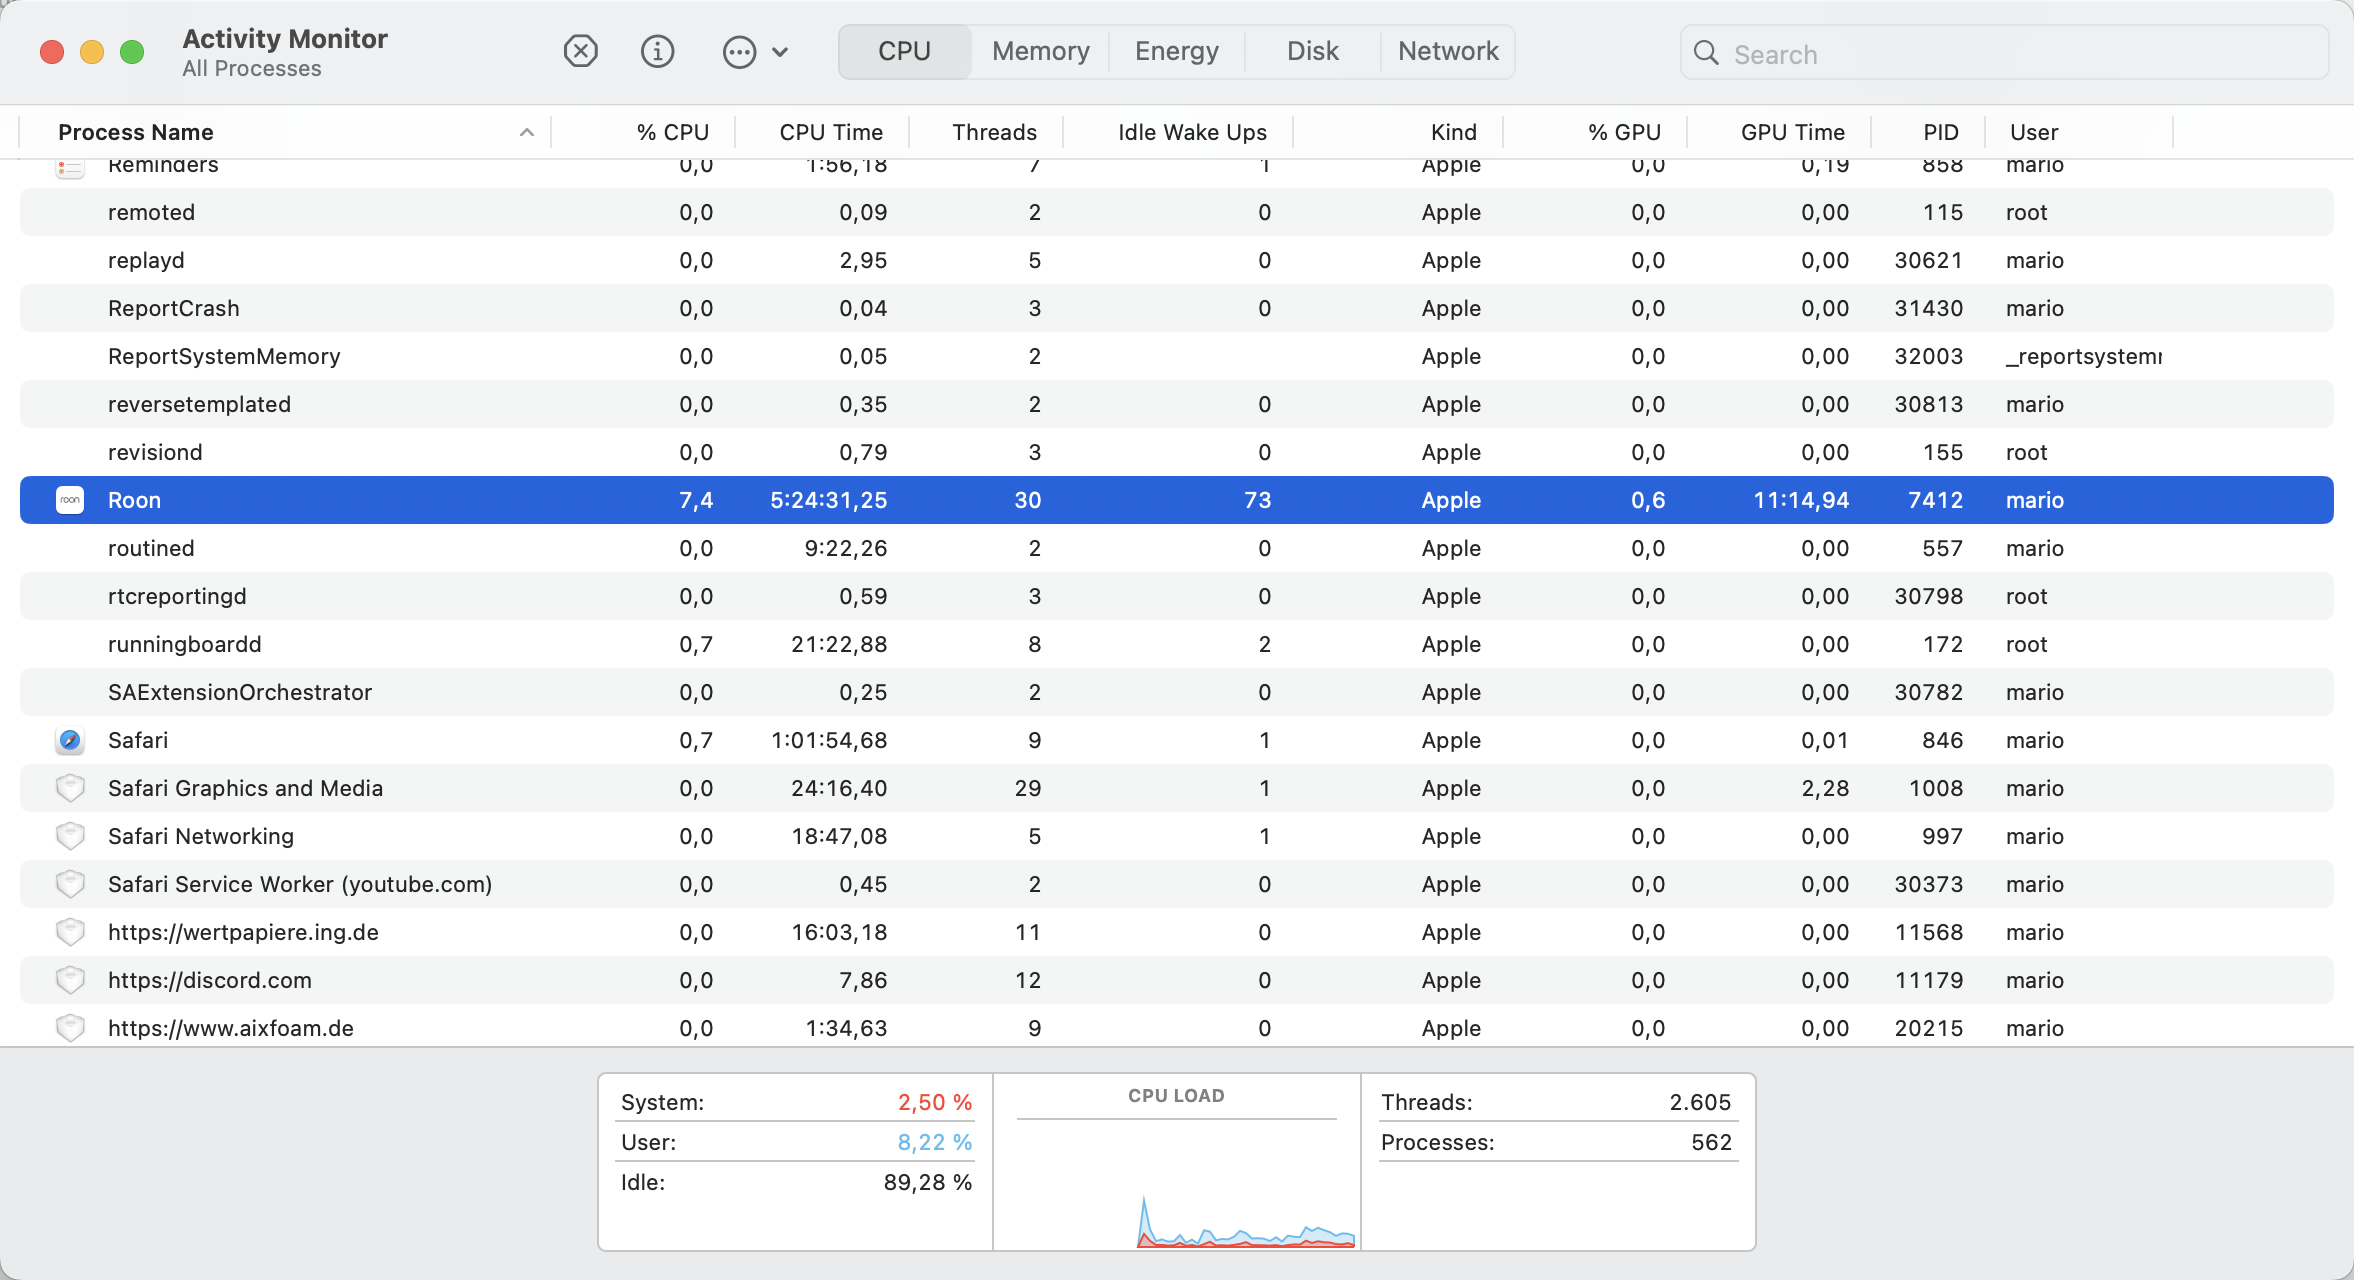Select the ReportCrash process
2354x1280 pixels.
click(x=174, y=308)
